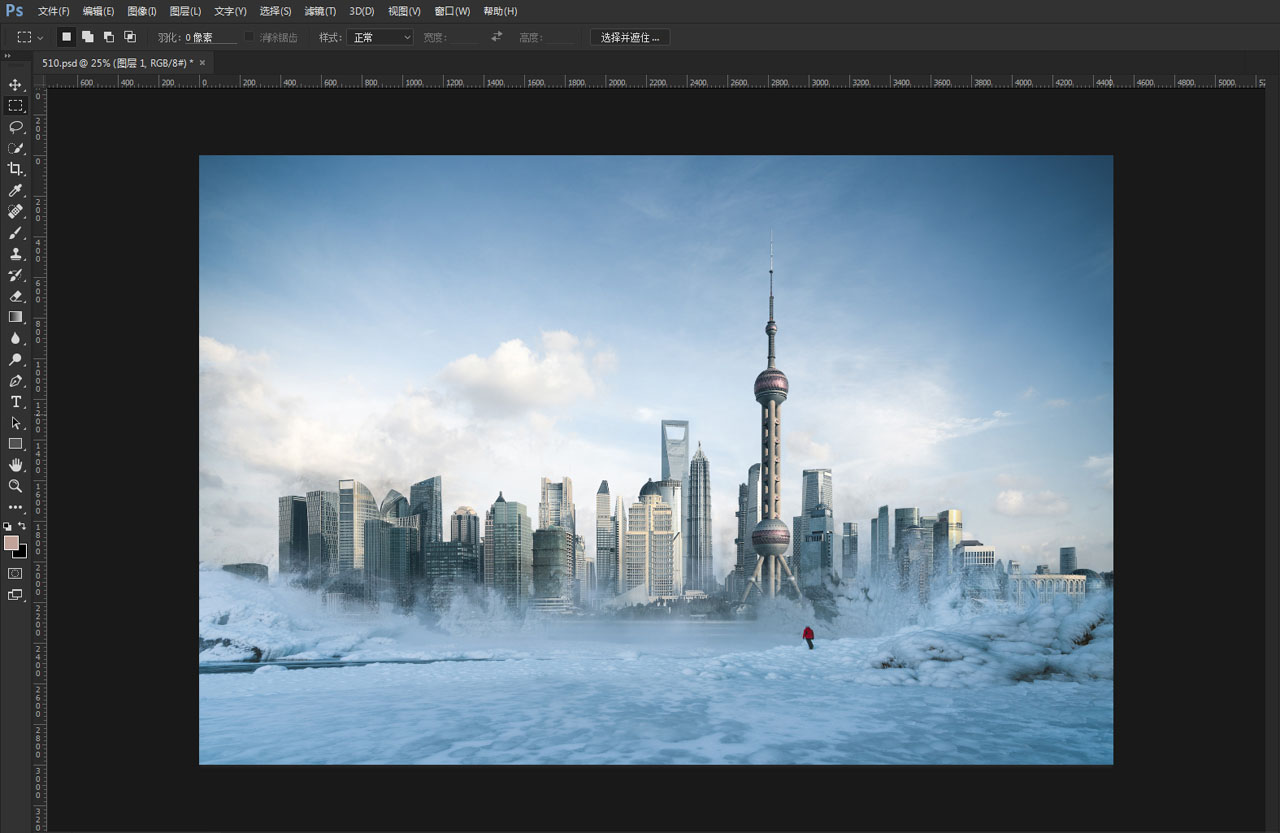The height and width of the screenshot is (833, 1280).
Task: Select the Eraser tool
Action: (x=15, y=296)
